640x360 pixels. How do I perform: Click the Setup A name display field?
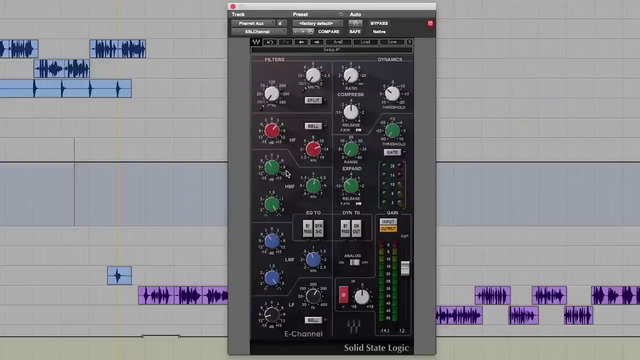pyautogui.click(x=331, y=50)
